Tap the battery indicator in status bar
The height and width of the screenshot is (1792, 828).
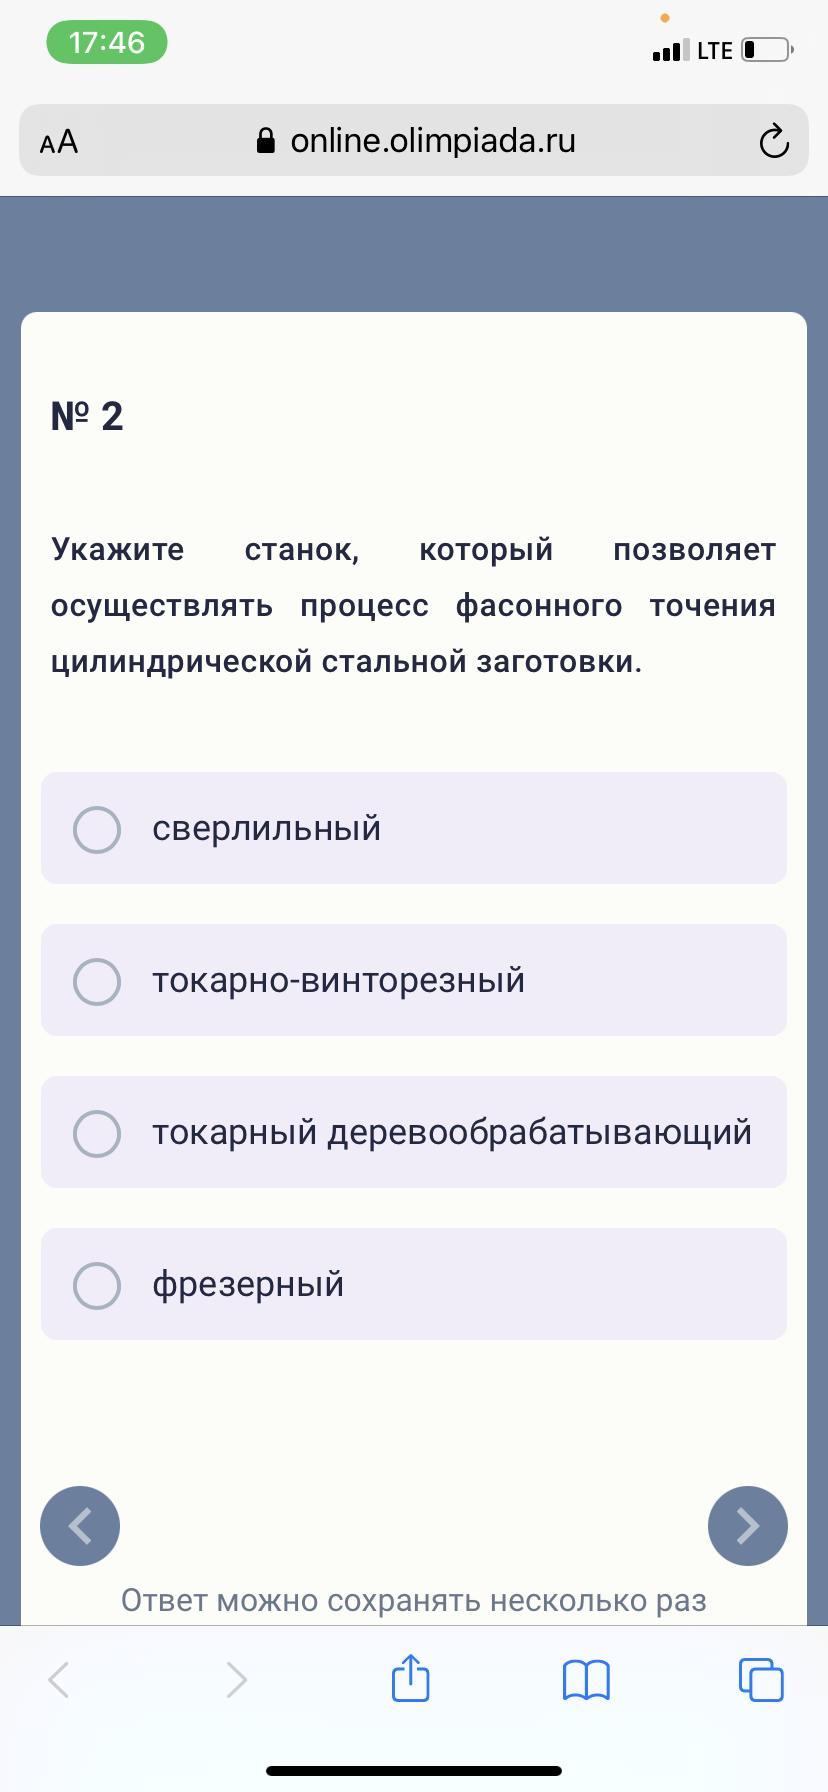[x=767, y=50]
